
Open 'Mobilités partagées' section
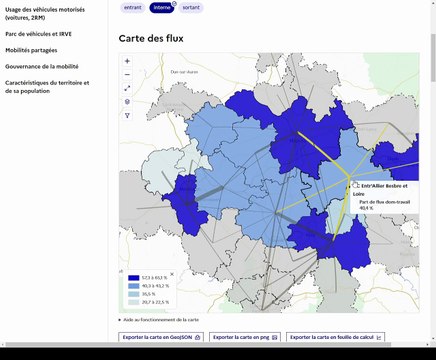pos(31,50)
